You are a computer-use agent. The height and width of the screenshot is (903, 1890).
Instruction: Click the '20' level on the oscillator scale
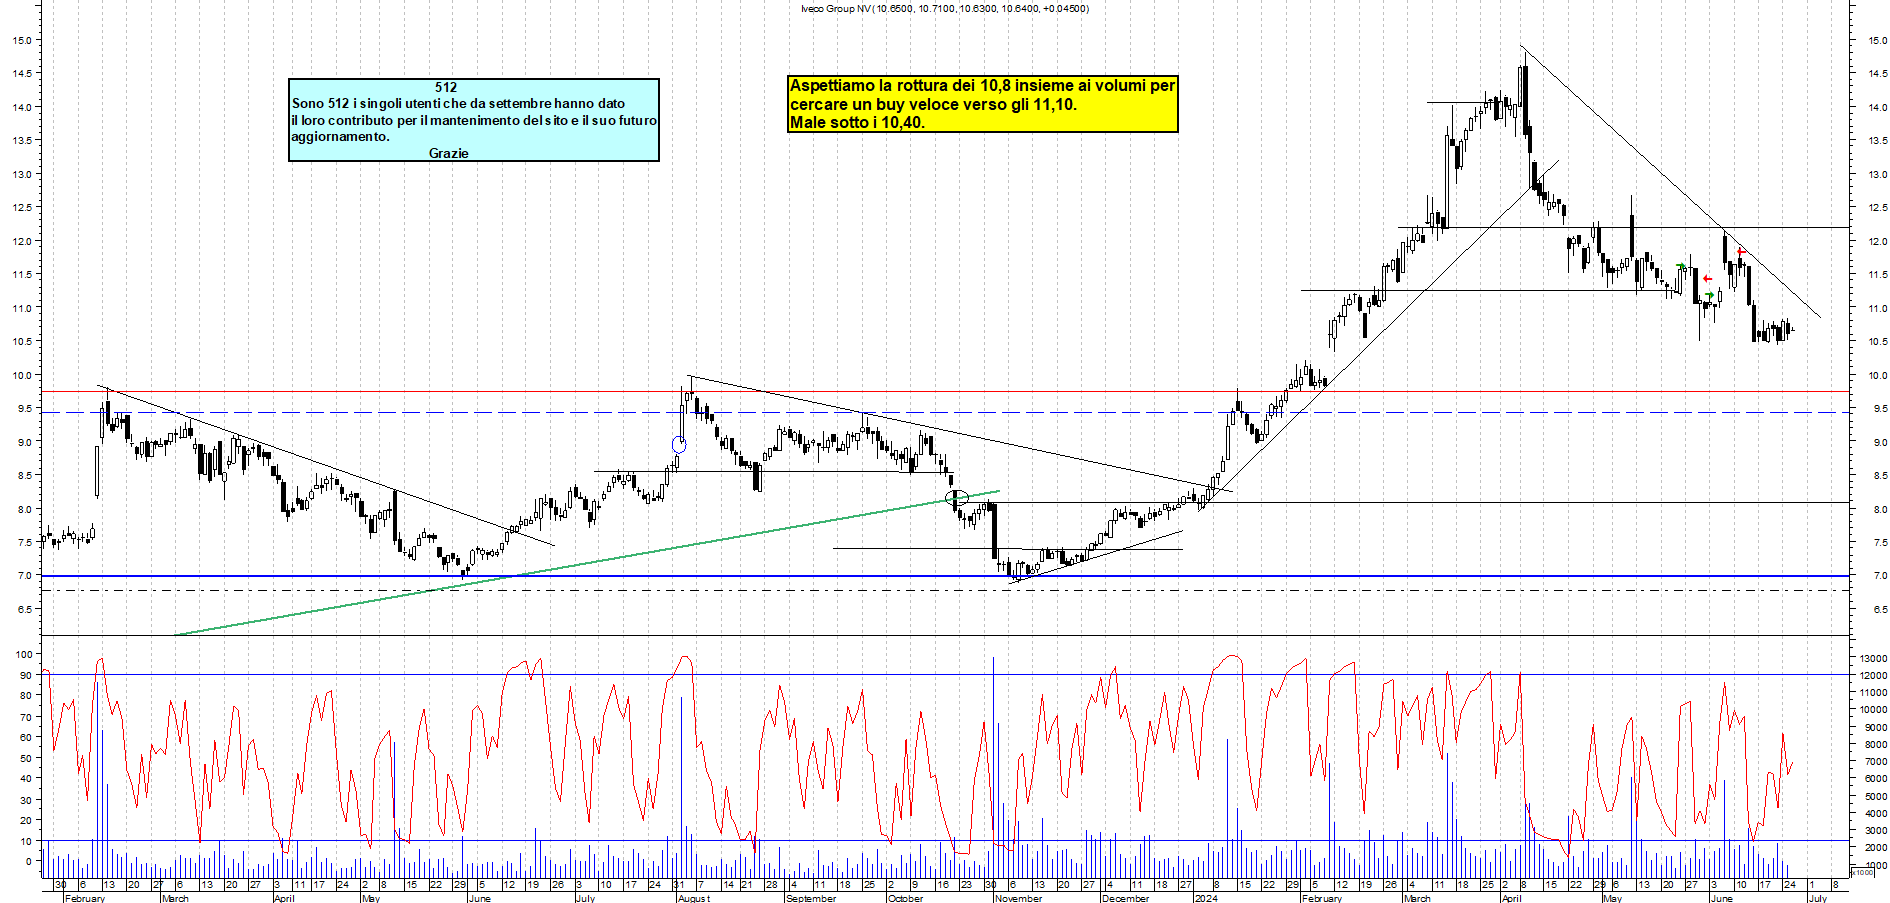coord(26,820)
